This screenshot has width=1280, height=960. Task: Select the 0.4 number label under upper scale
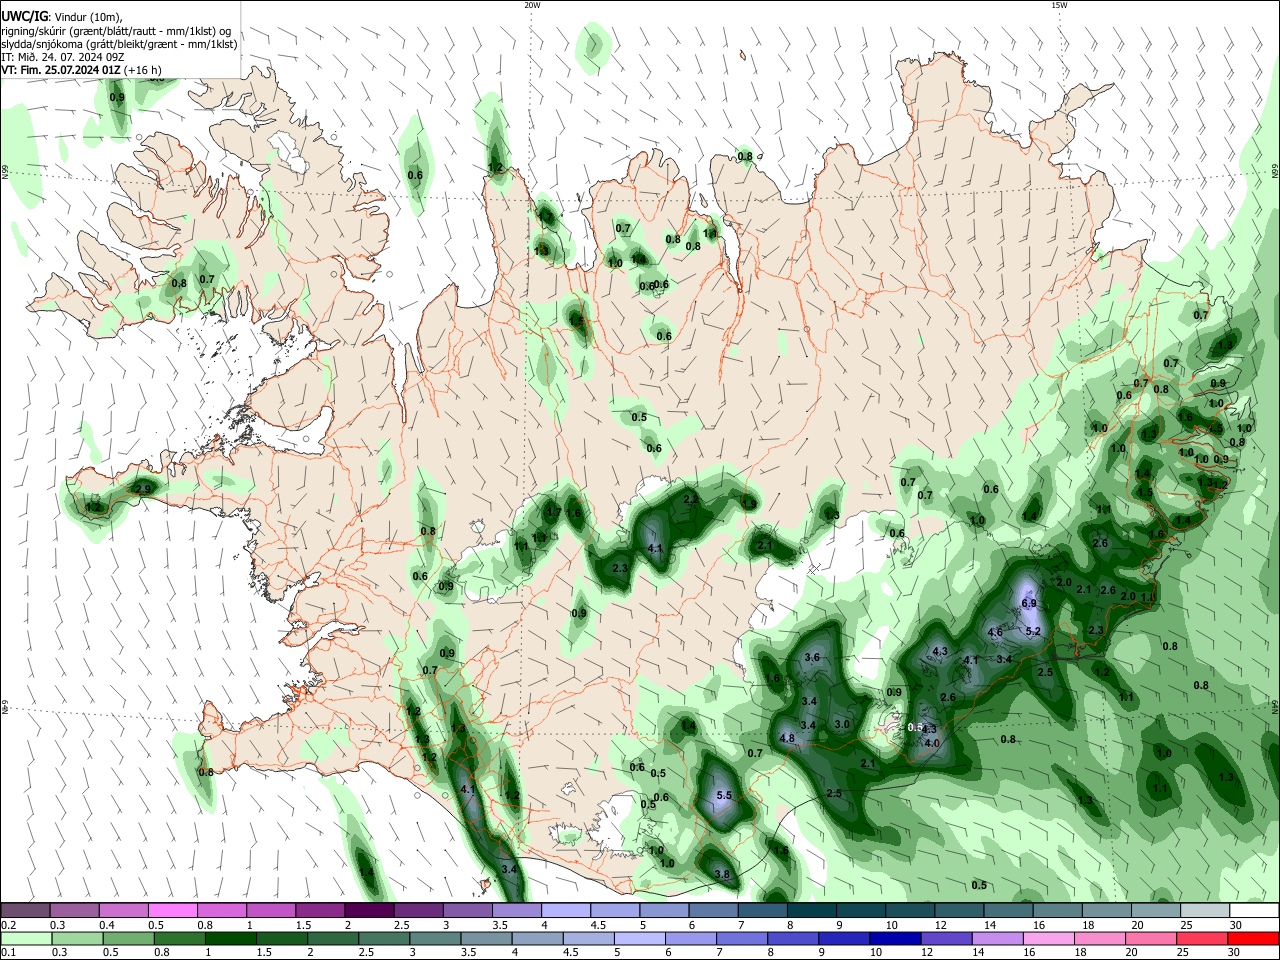[x=107, y=925]
